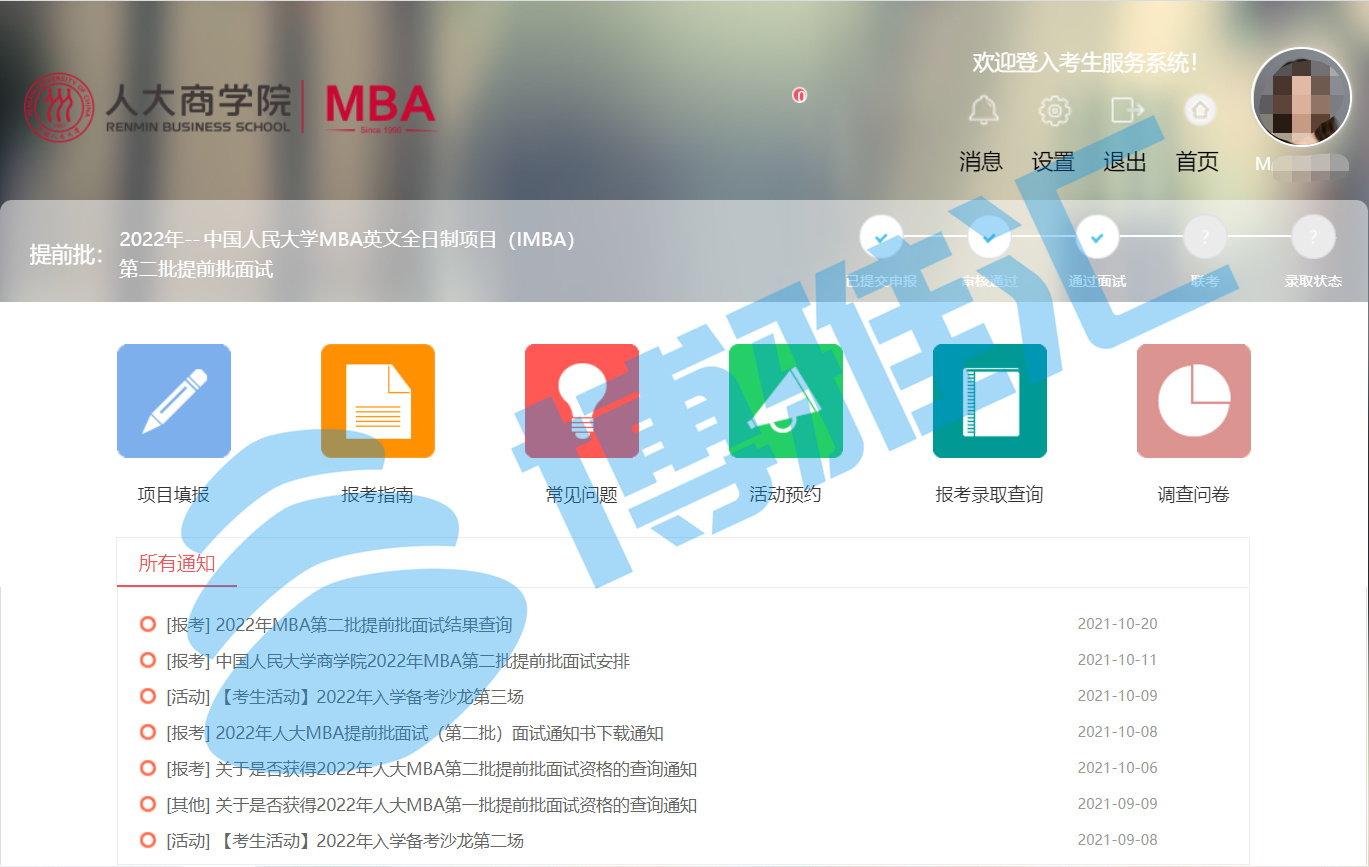Image resolution: width=1369 pixels, height=867 pixels.
Task: Open notice 中国人民大学商学院2022年MBA第二批提前批面试安排
Action: (398, 661)
